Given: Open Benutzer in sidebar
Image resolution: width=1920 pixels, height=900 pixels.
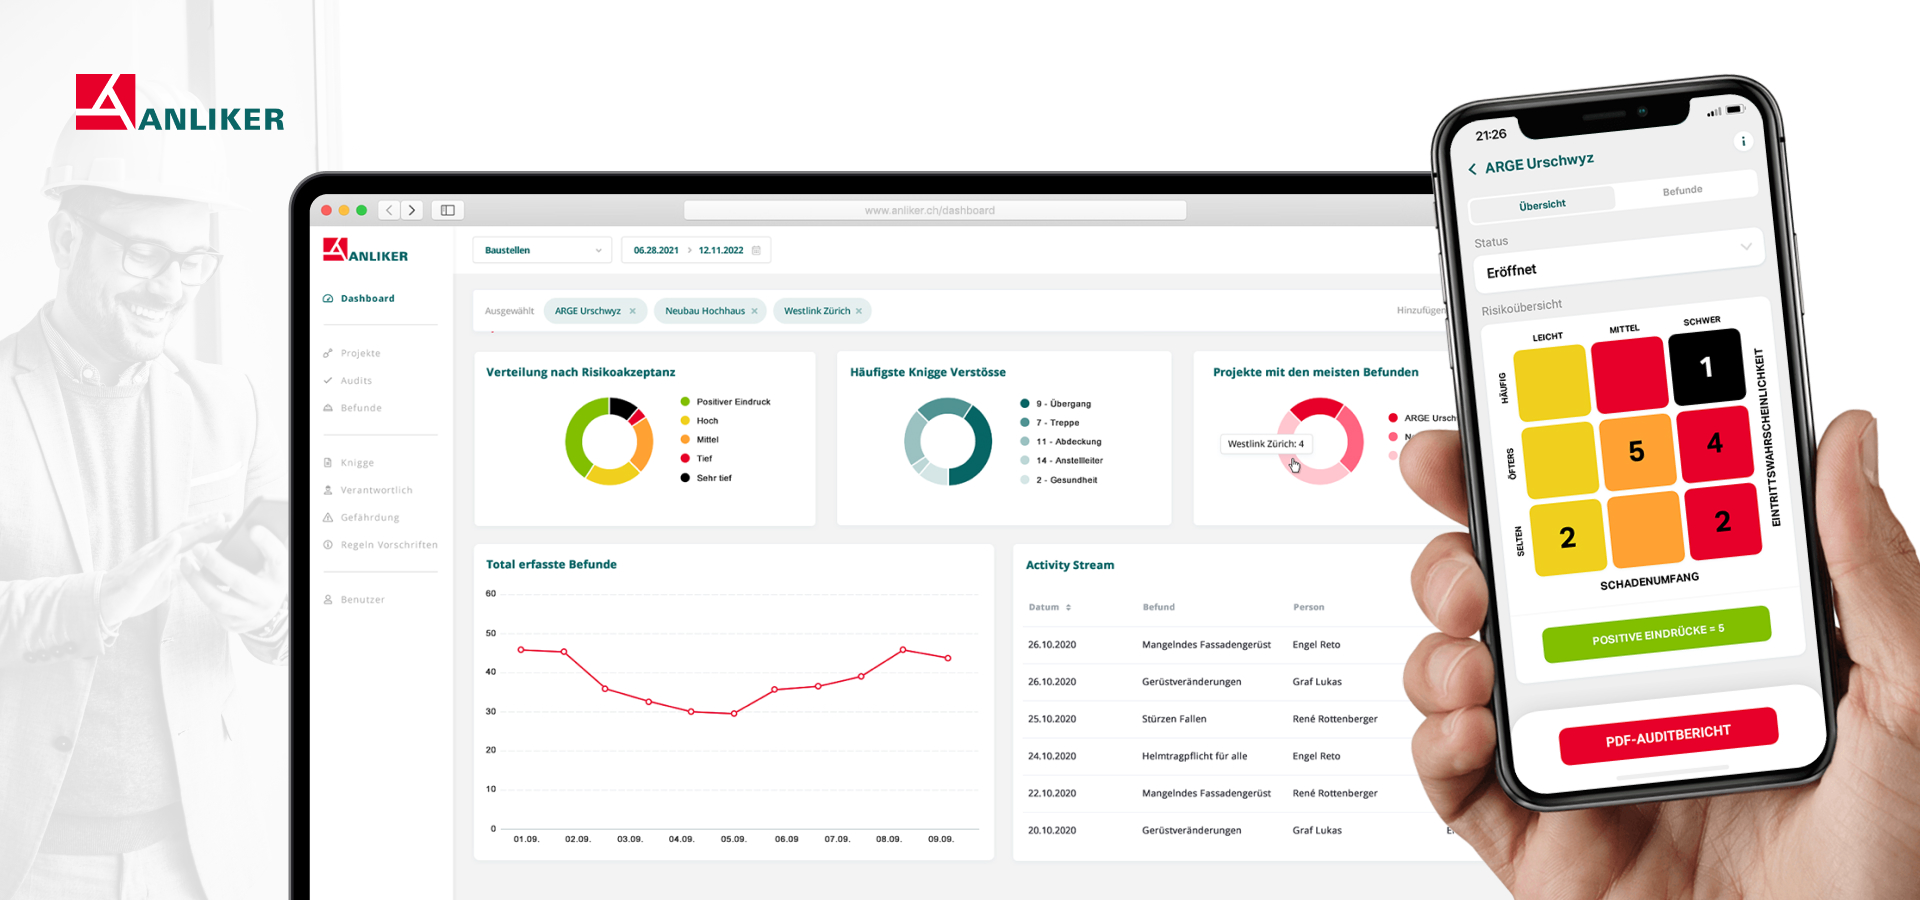Looking at the screenshot, I should 362,600.
